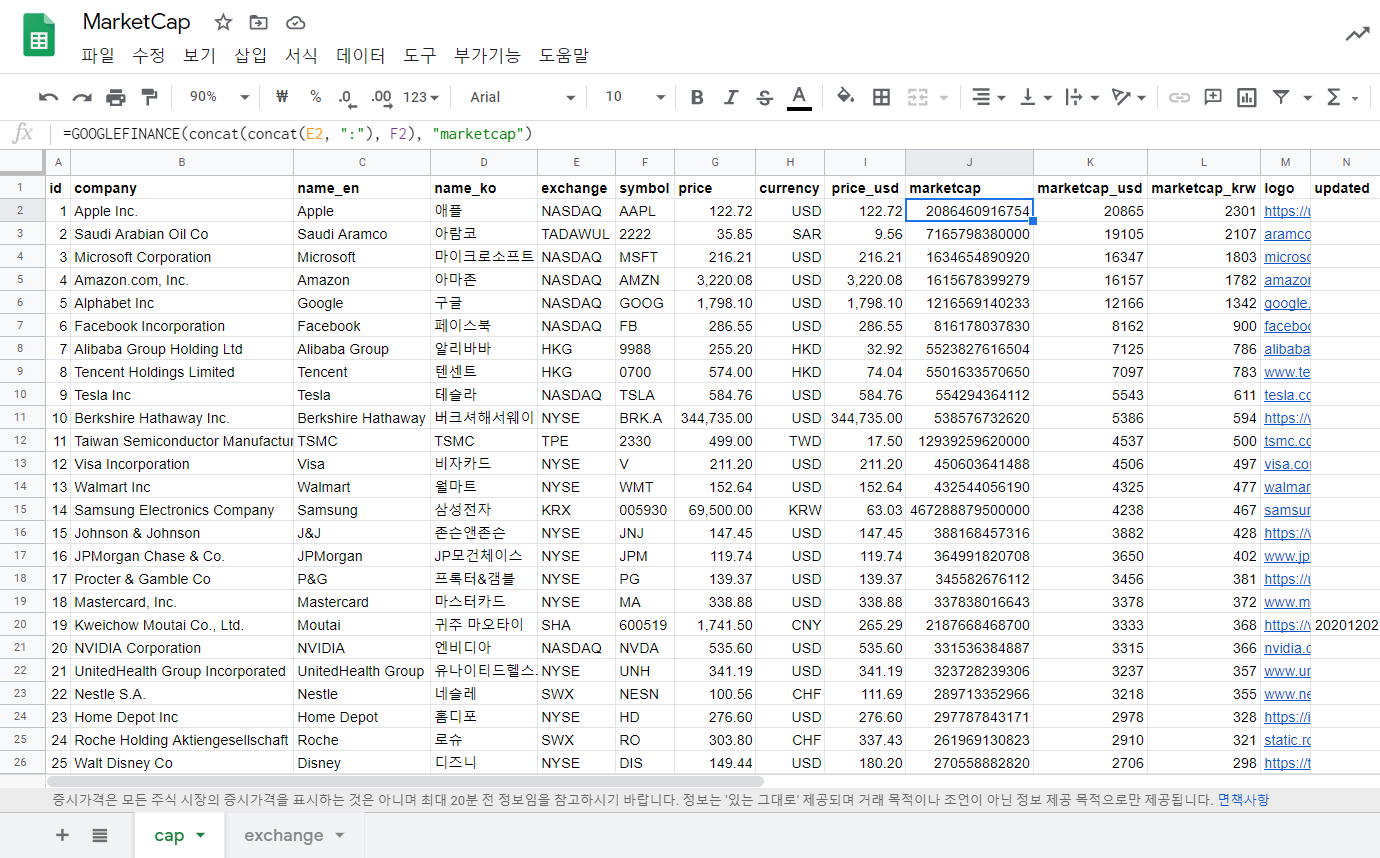Select the marketcap header cell

(969, 188)
